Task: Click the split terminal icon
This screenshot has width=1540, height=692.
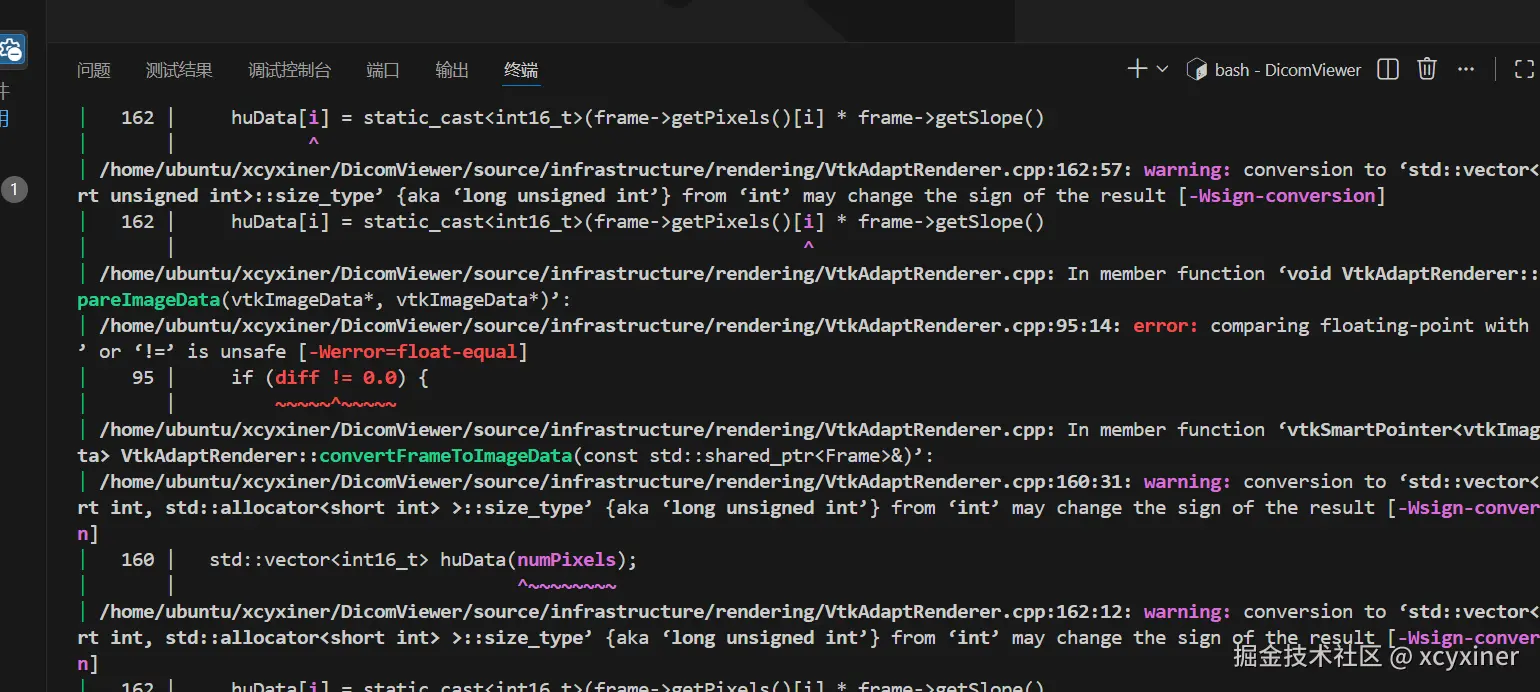Action: (x=1388, y=69)
